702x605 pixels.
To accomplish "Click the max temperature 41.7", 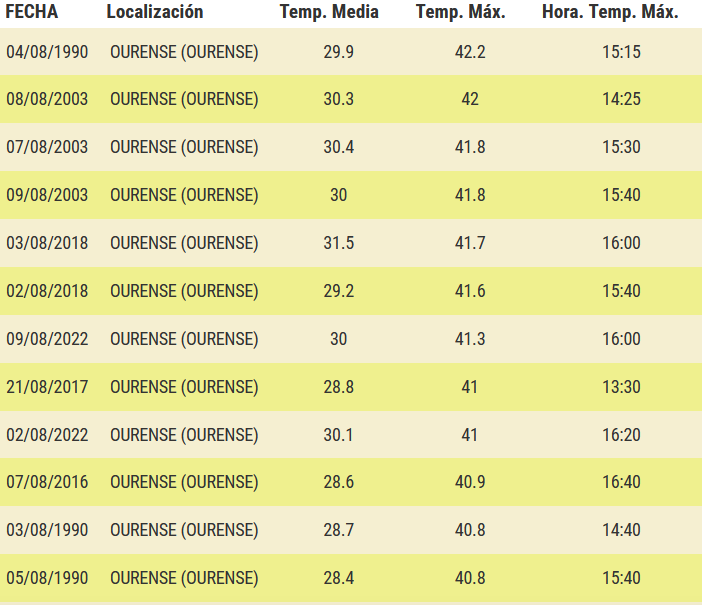I will pos(470,243).
